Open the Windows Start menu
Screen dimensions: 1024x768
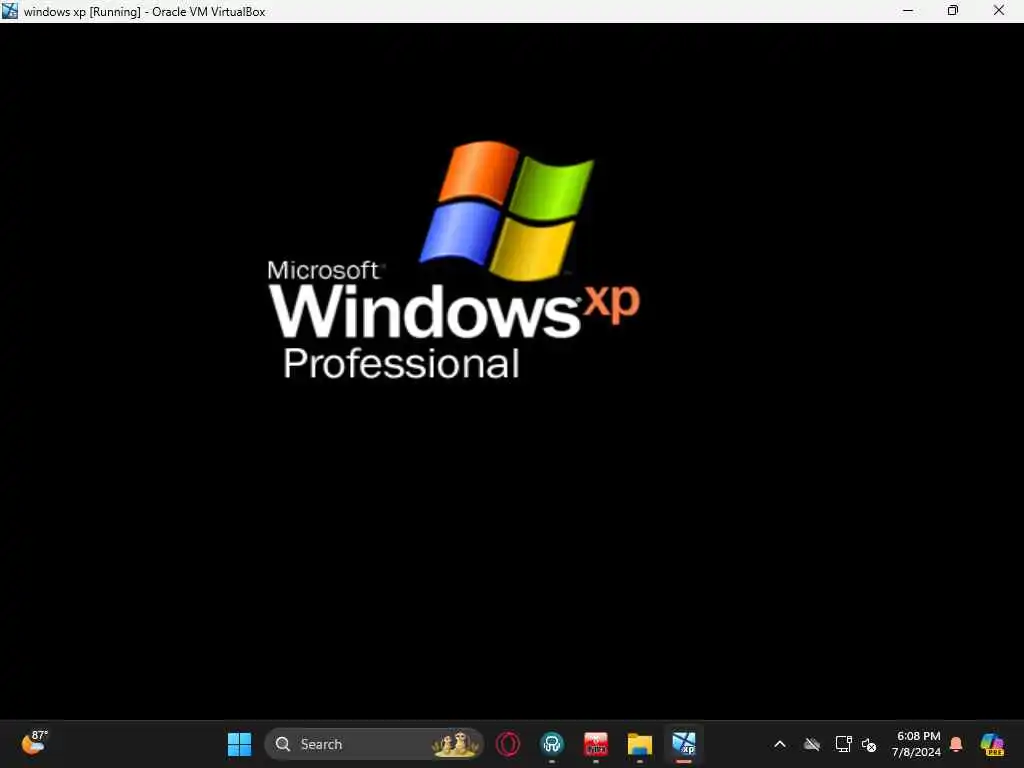(x=239, y=744)
